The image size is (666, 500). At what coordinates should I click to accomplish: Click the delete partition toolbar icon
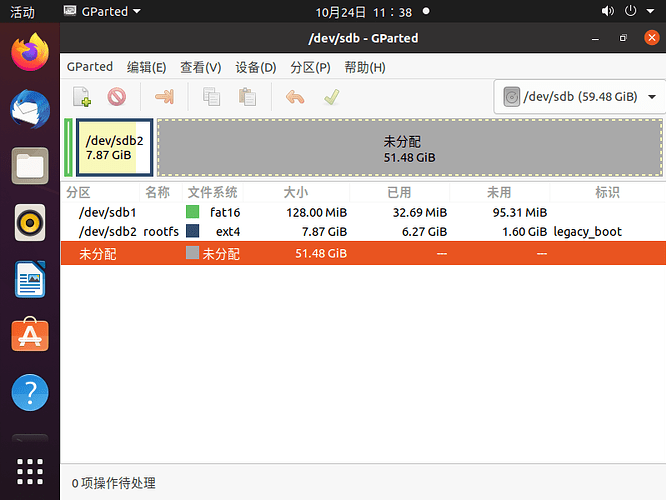point(117,97)
